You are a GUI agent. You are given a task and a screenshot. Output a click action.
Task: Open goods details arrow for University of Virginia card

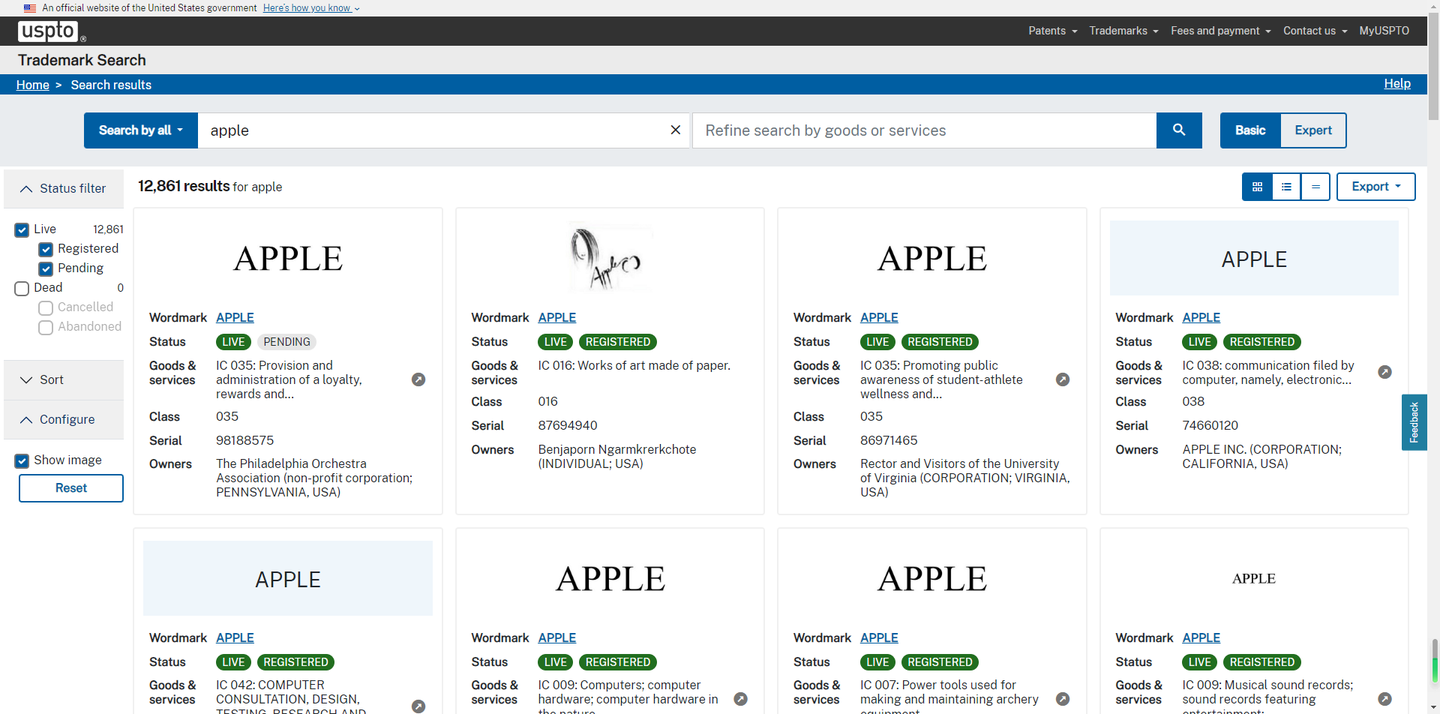[x=1062, y=380]
